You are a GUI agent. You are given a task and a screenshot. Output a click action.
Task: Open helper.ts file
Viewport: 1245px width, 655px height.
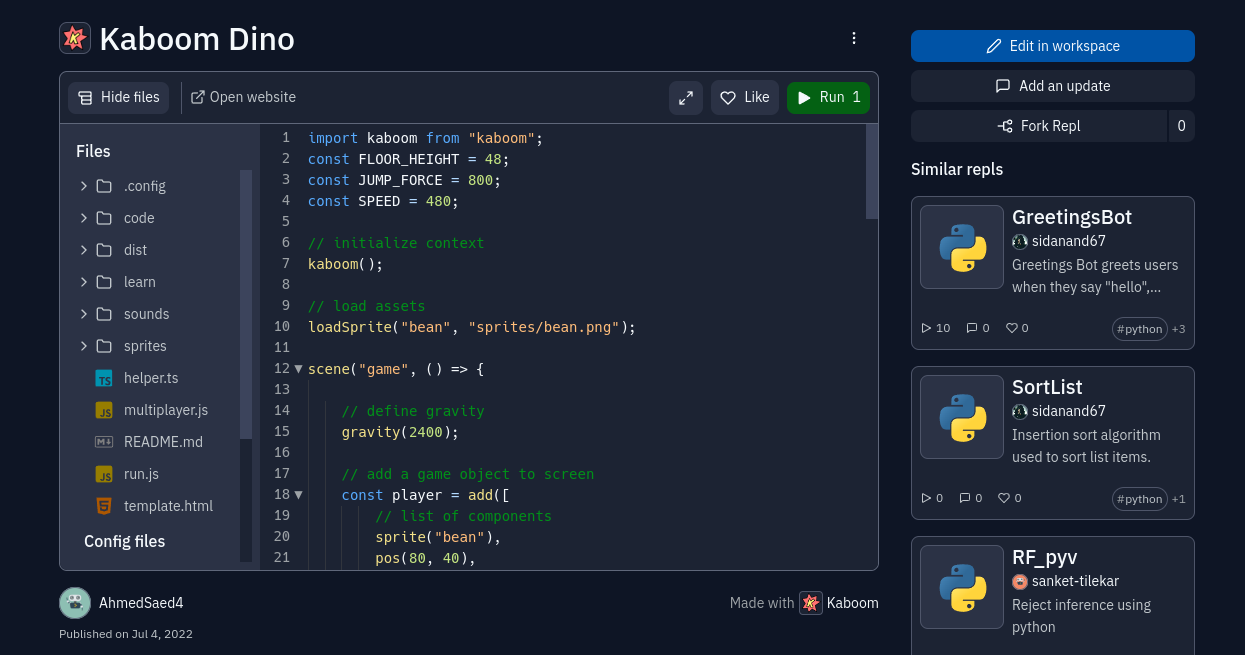pyautogui.click(x=151, y=378)
